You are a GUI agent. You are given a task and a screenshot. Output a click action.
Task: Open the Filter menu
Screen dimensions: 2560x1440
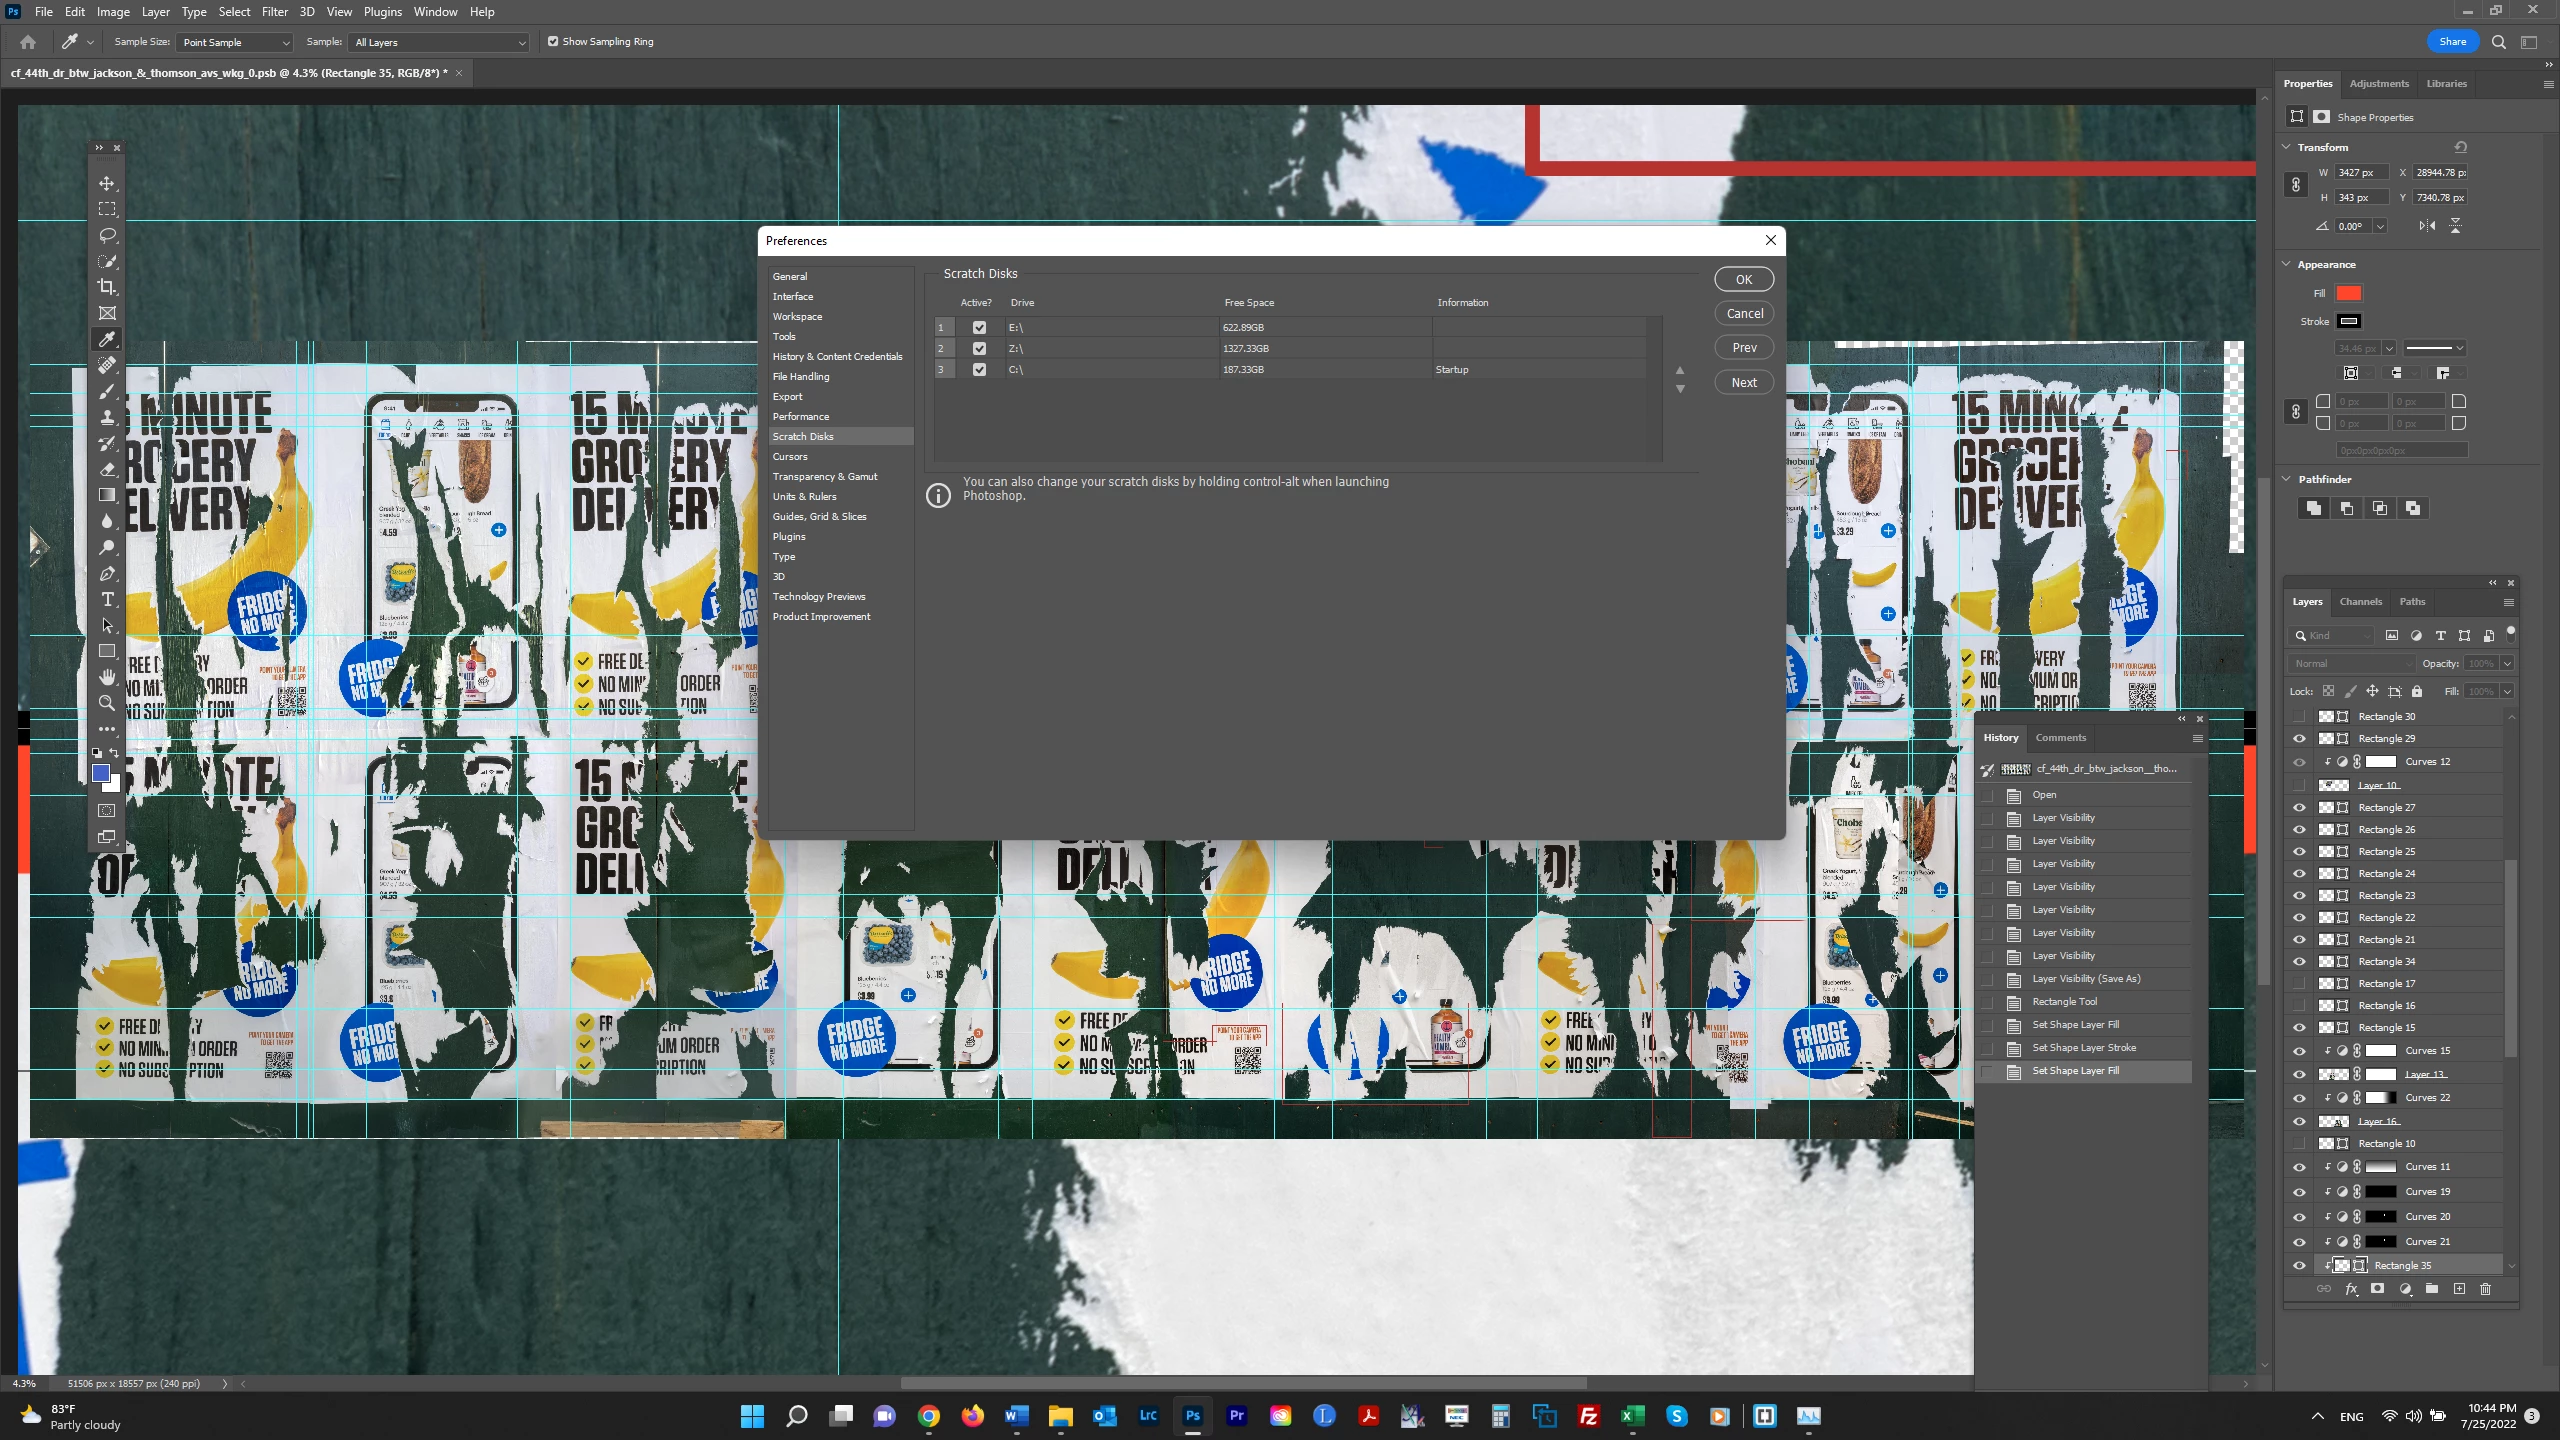point(275,12)
